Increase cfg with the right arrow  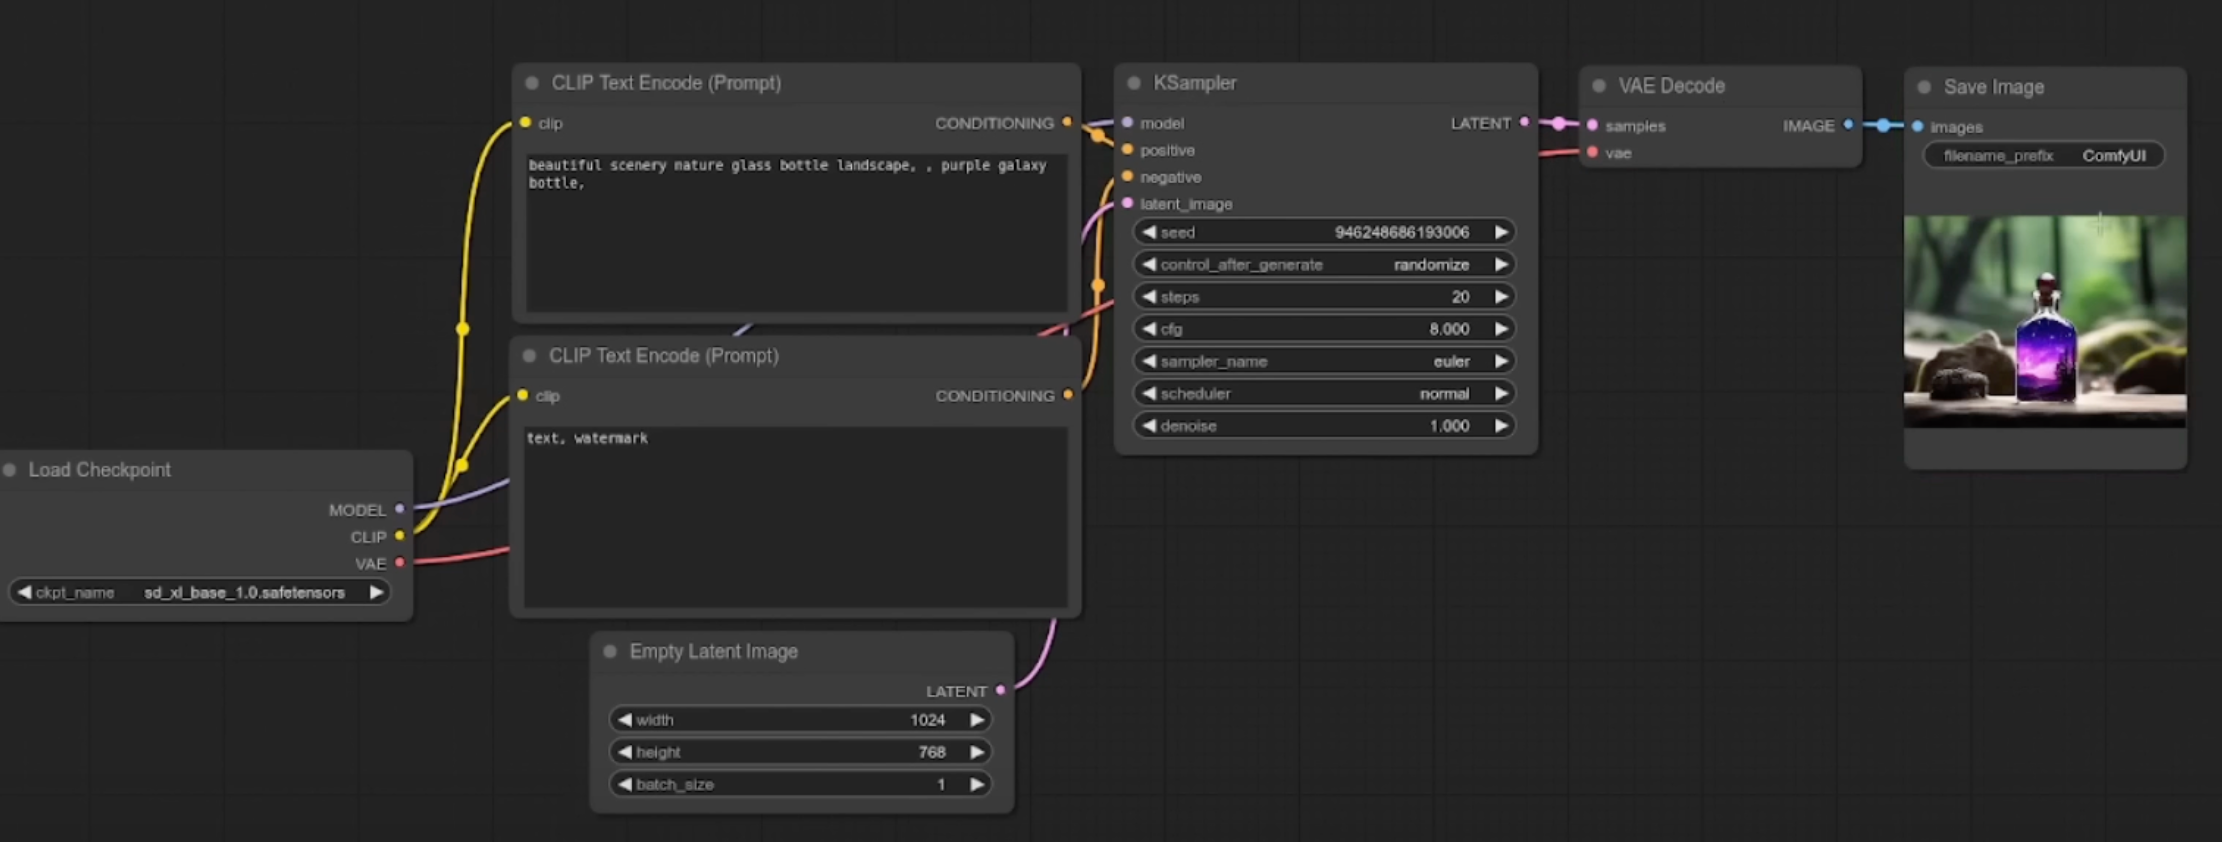coord(1501,329)
